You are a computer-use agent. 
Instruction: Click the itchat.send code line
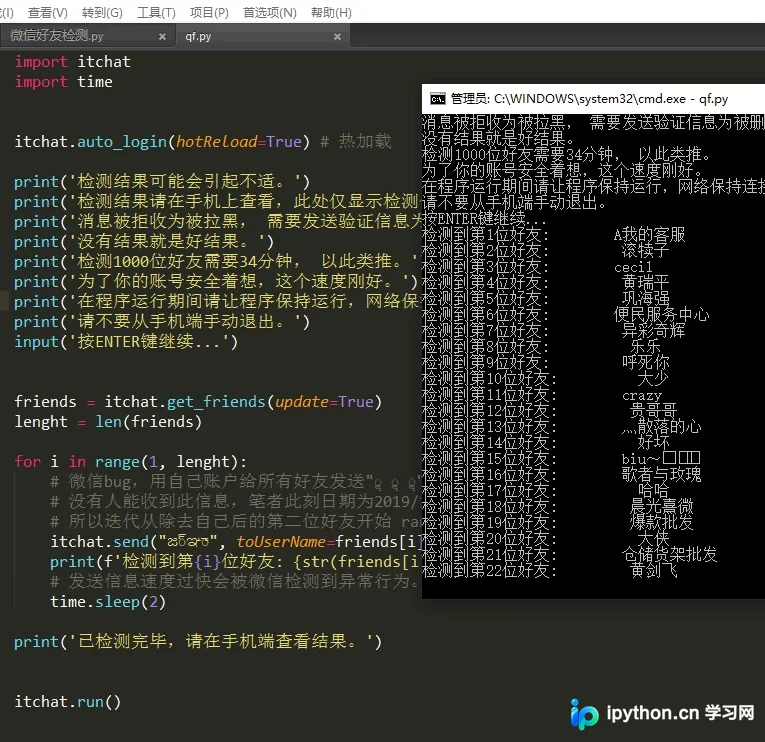pyautogui.click(x=236, y=541)
